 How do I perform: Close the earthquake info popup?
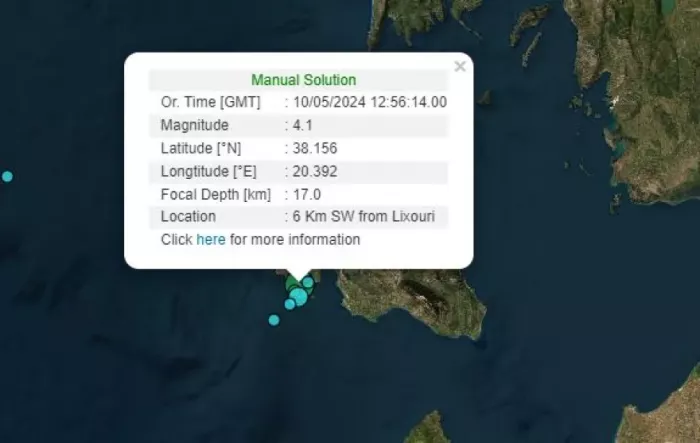(459, 67)
